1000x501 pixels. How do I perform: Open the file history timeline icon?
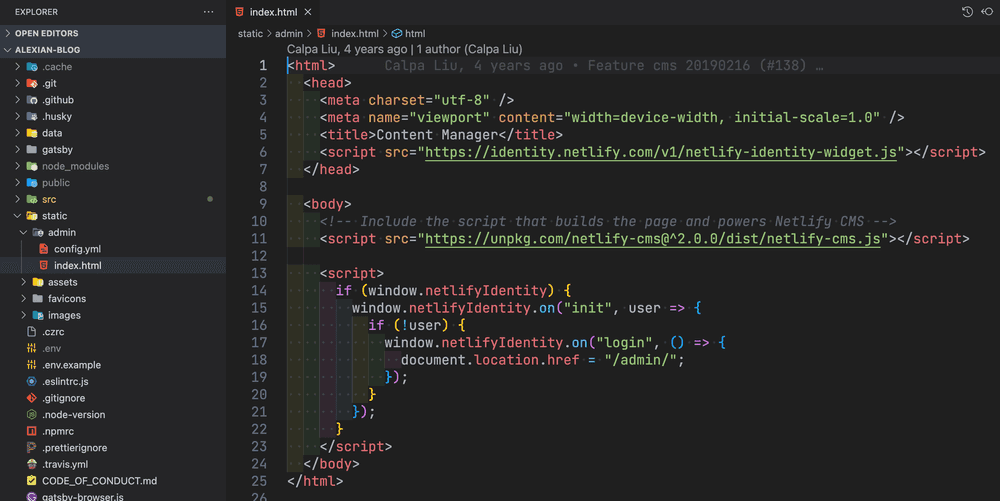click(x=967, y=12)
